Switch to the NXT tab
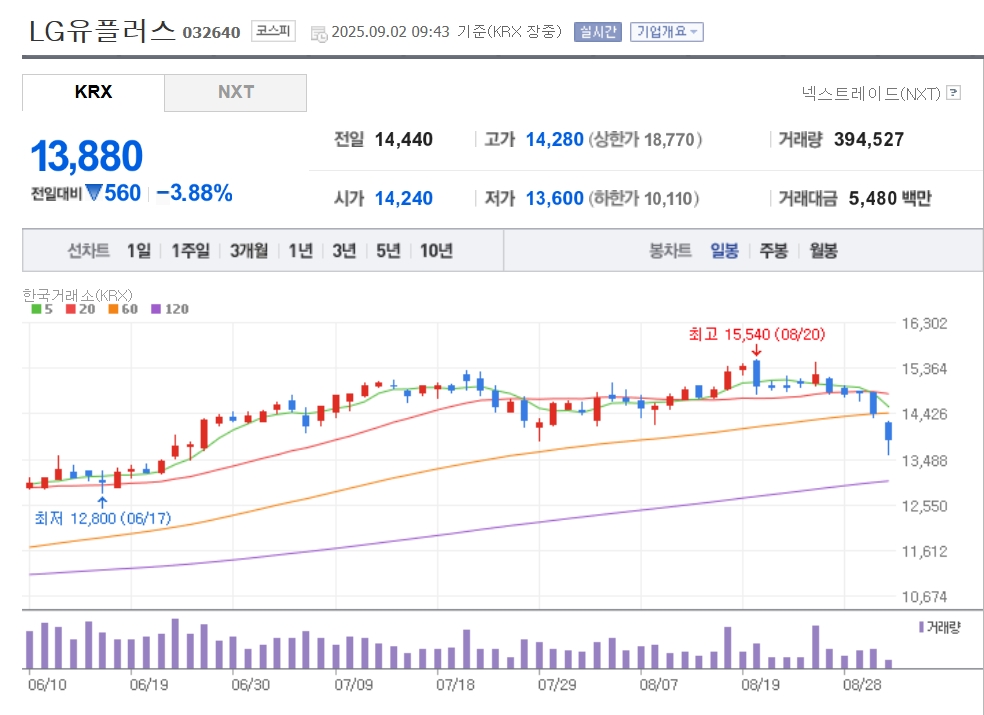This screenshot has width=984, height=715. coord(236,92)
